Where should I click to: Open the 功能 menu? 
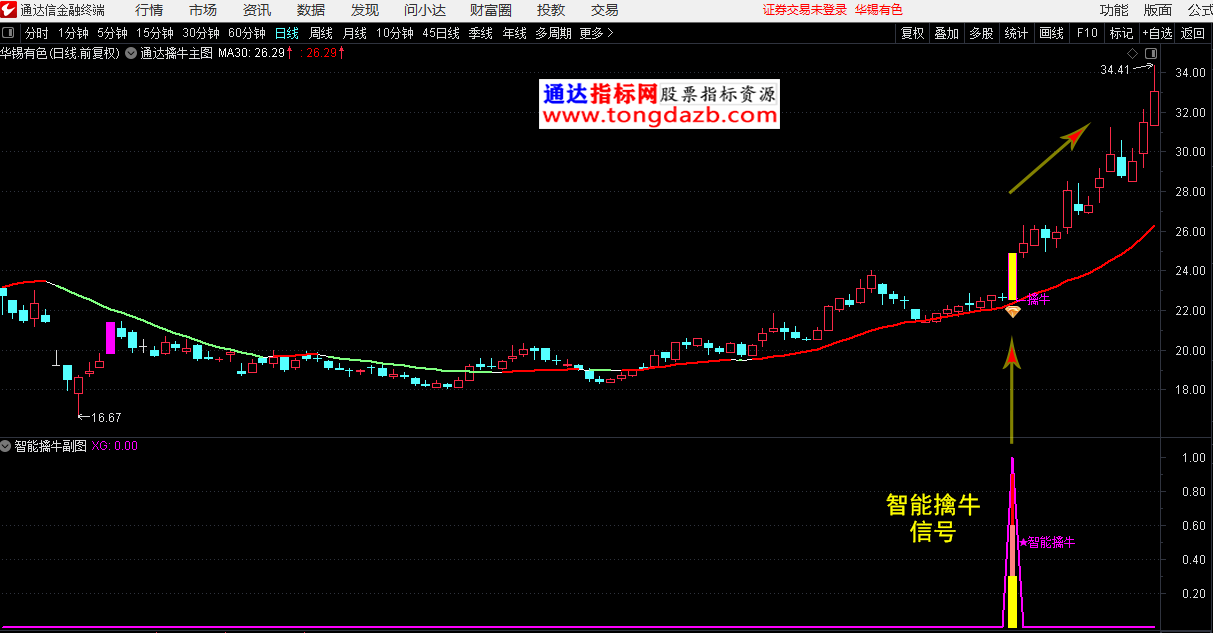tap(1114, 10)
